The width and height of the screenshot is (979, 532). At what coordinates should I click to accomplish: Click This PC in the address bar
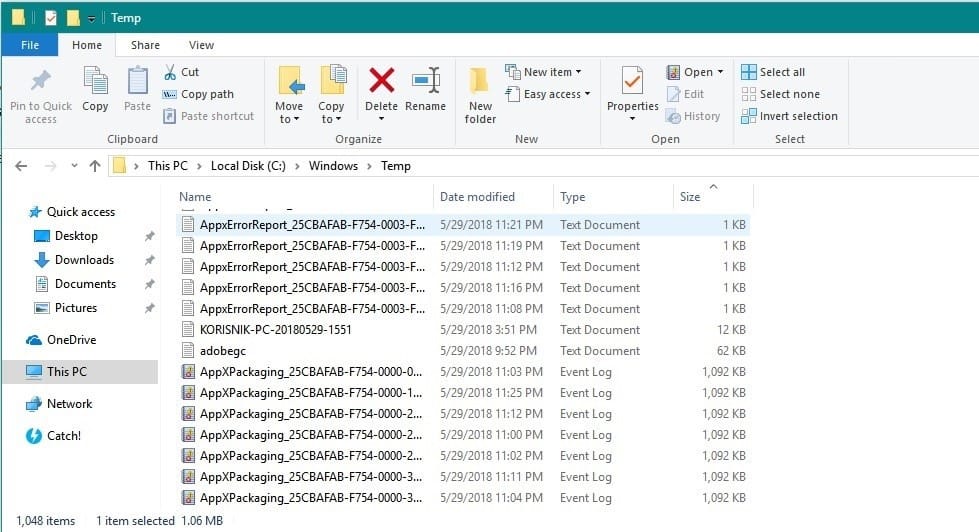(167, 166)
